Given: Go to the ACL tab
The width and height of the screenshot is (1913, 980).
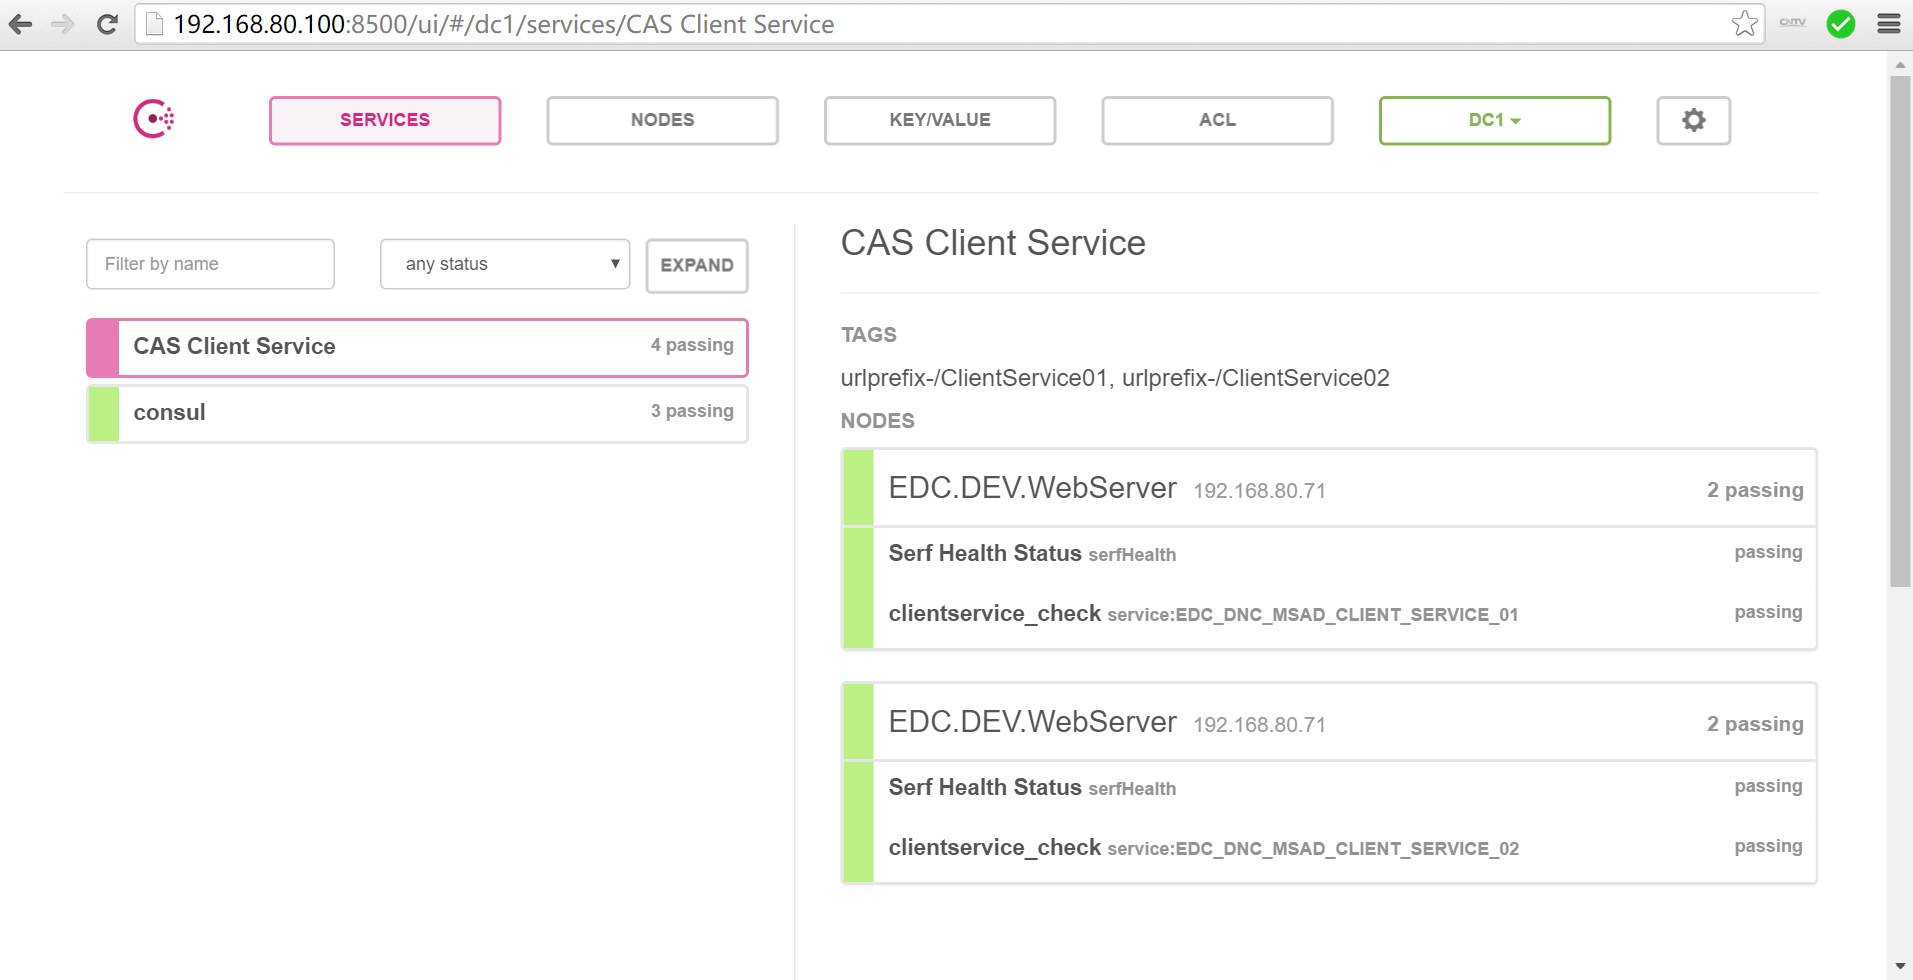Looking at the screenshot, I should (x=1217, y=120).
